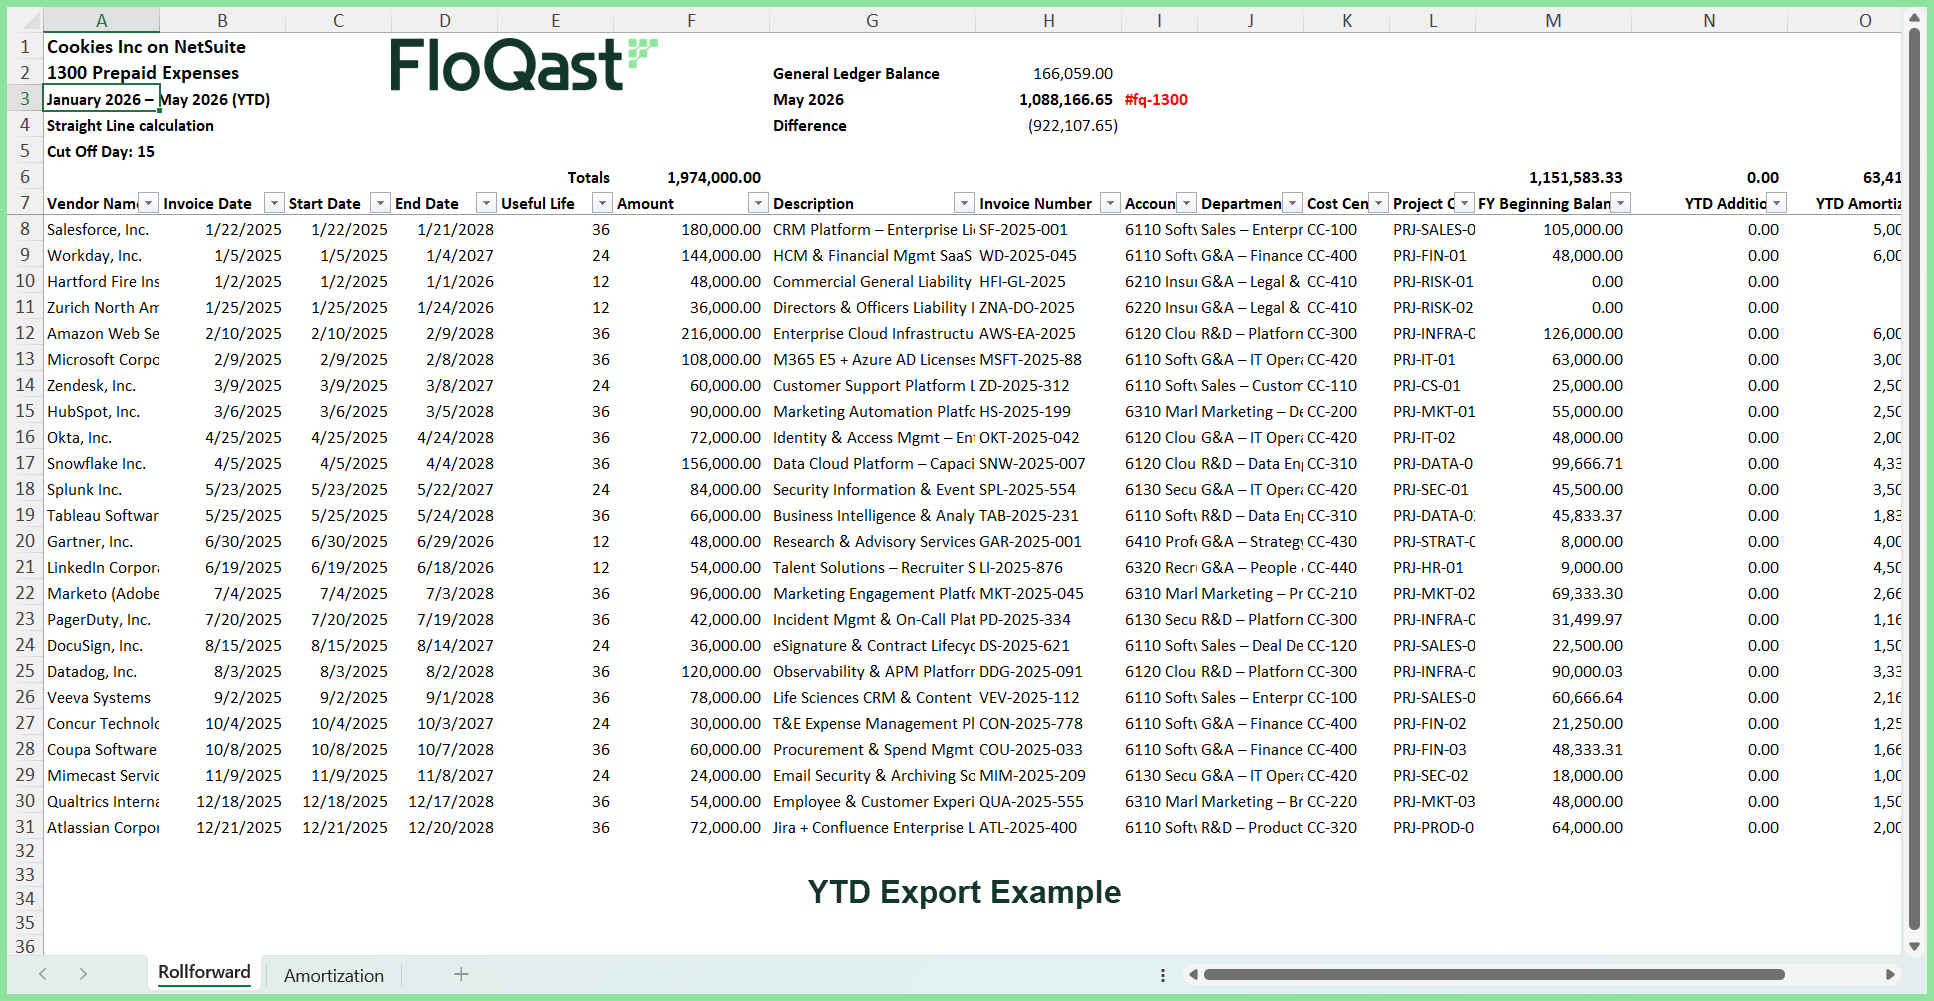The height and width of the screenshot is (1001, 1934).
Task: Select column M header
Action: (x=1553, y=20)
